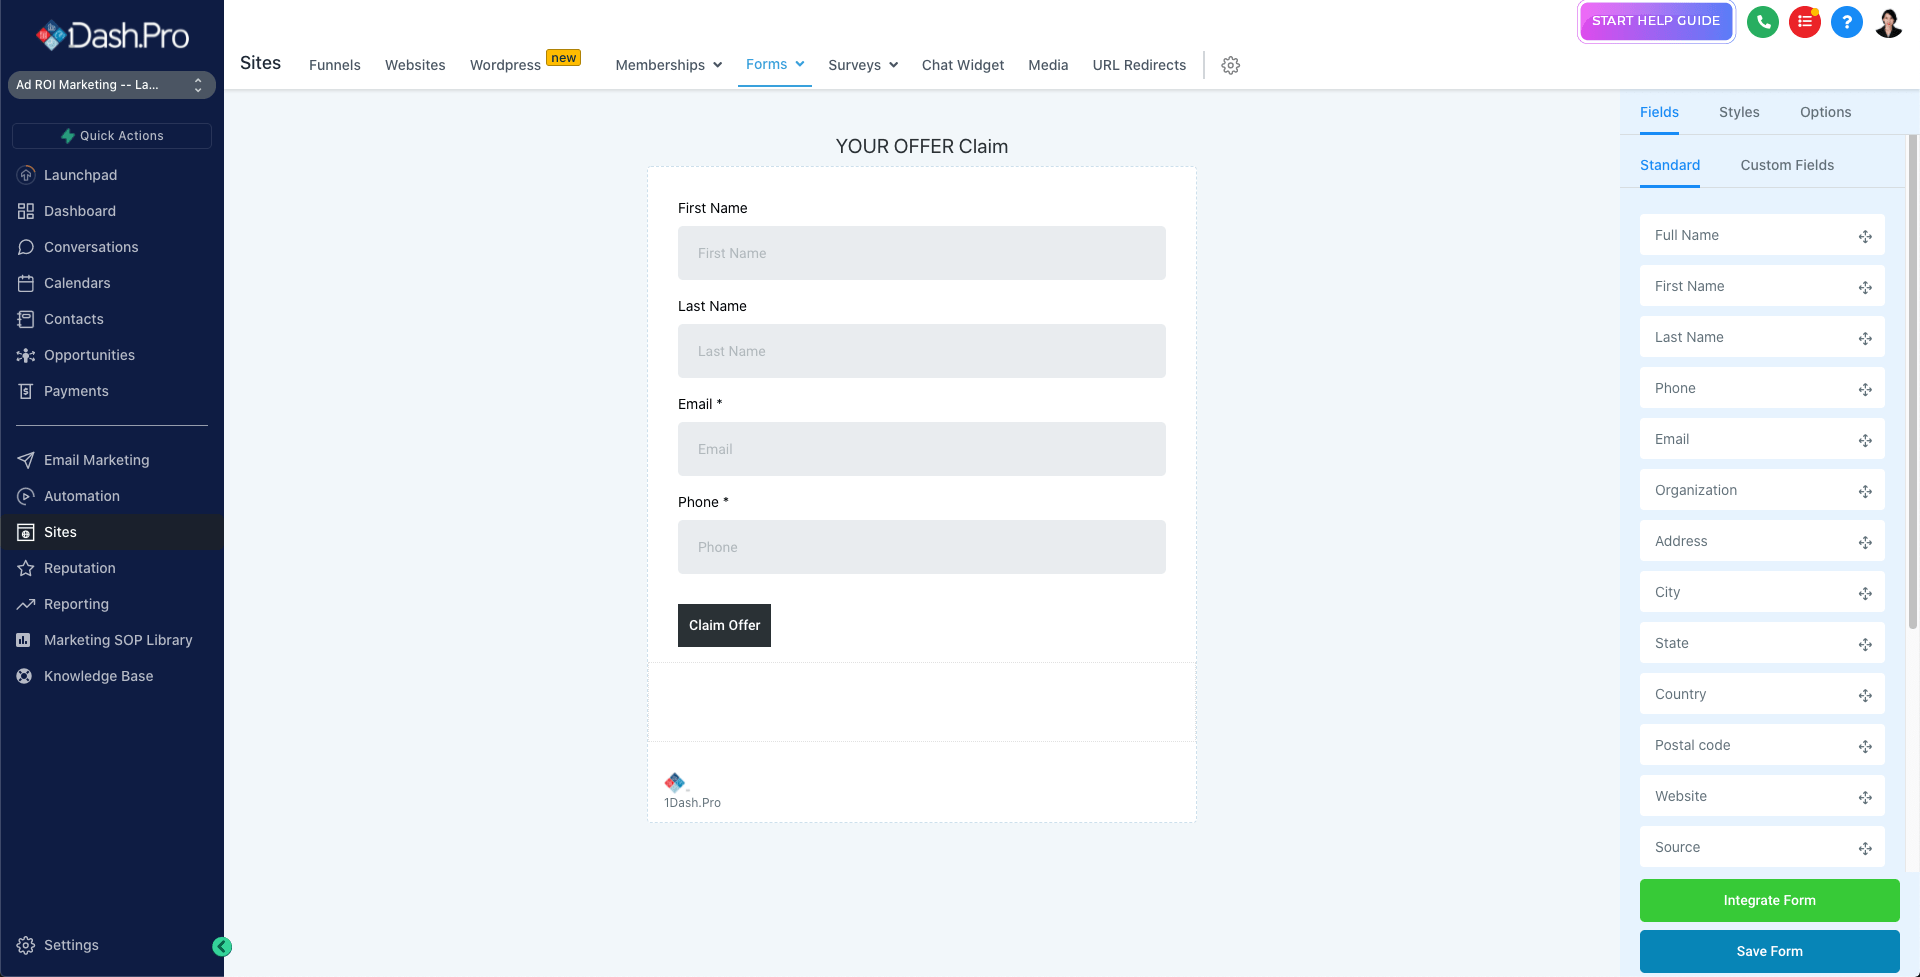1920x977 pixels.
Task: Expand the Memberships dropdown
Action: coord(667,64)
